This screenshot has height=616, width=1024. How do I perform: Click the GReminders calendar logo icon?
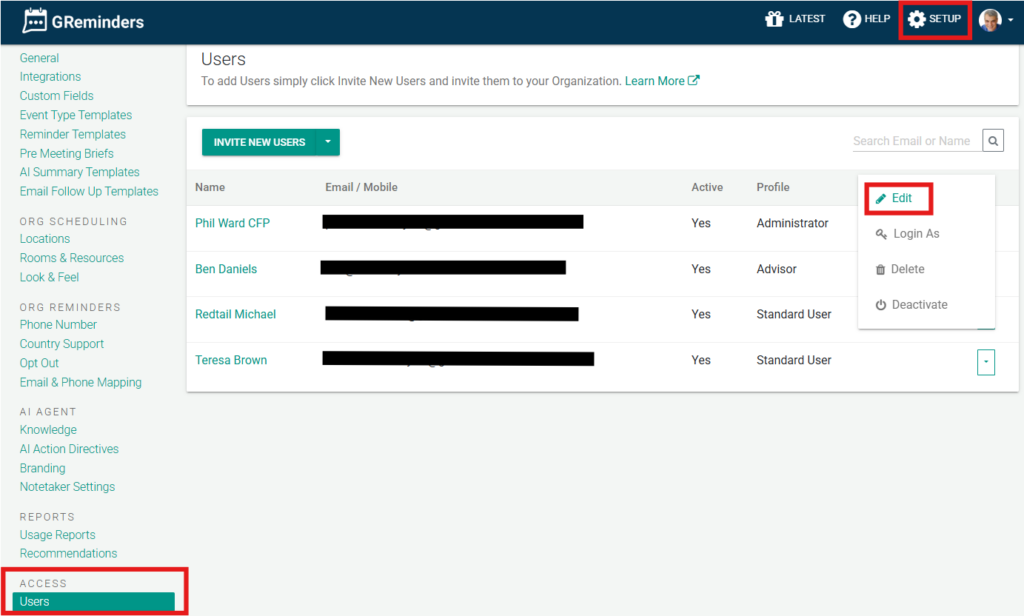(x=35, y=20)
